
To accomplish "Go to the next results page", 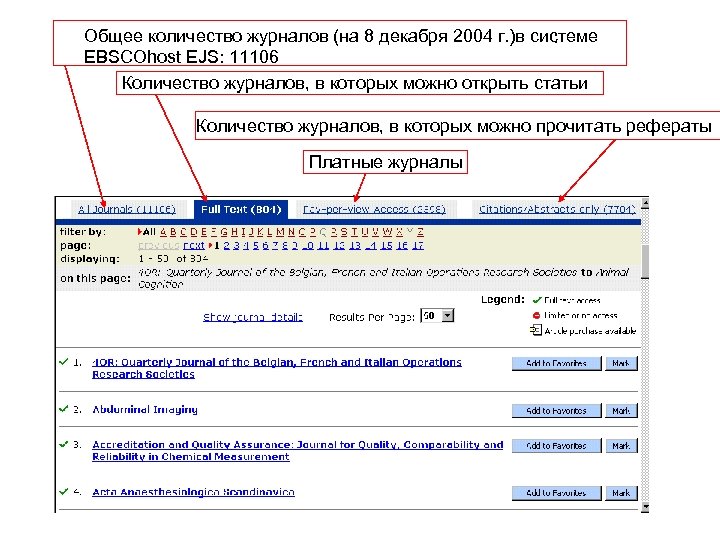I will click(x=194, y=246).
